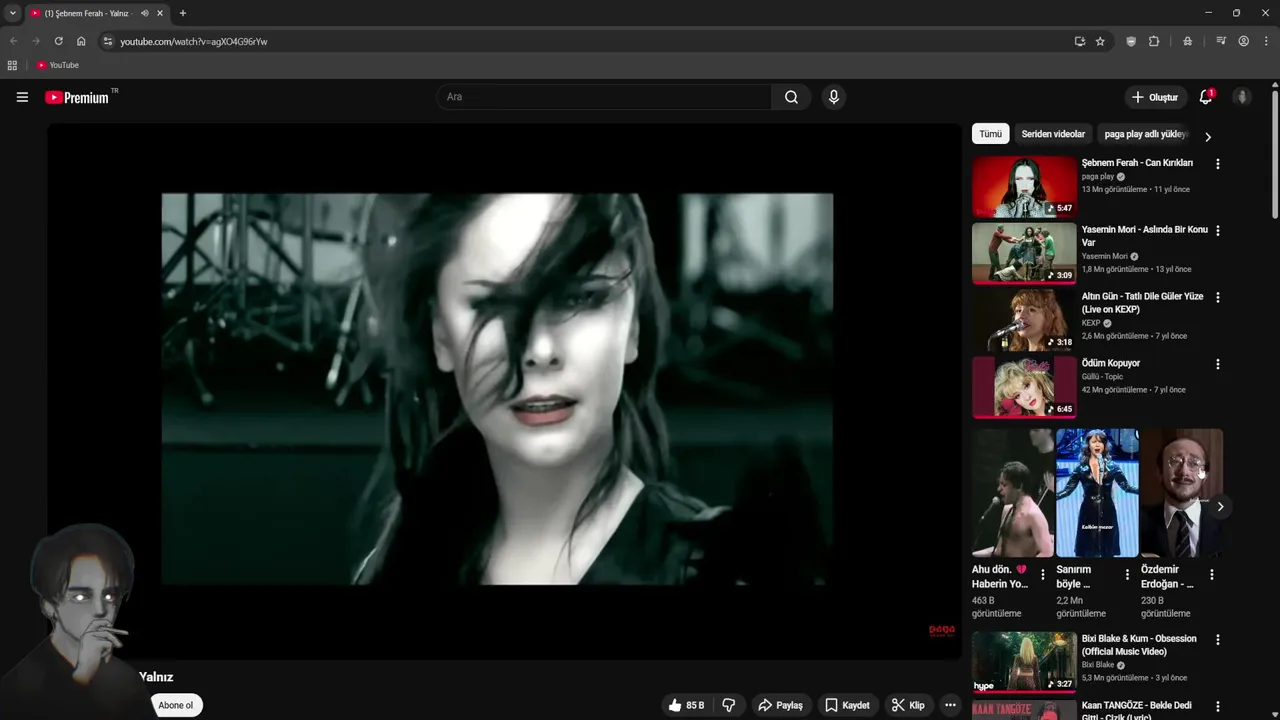1280x720 pixels.
Task: Open options for Sanırım böyle short
Action: 1127,575
